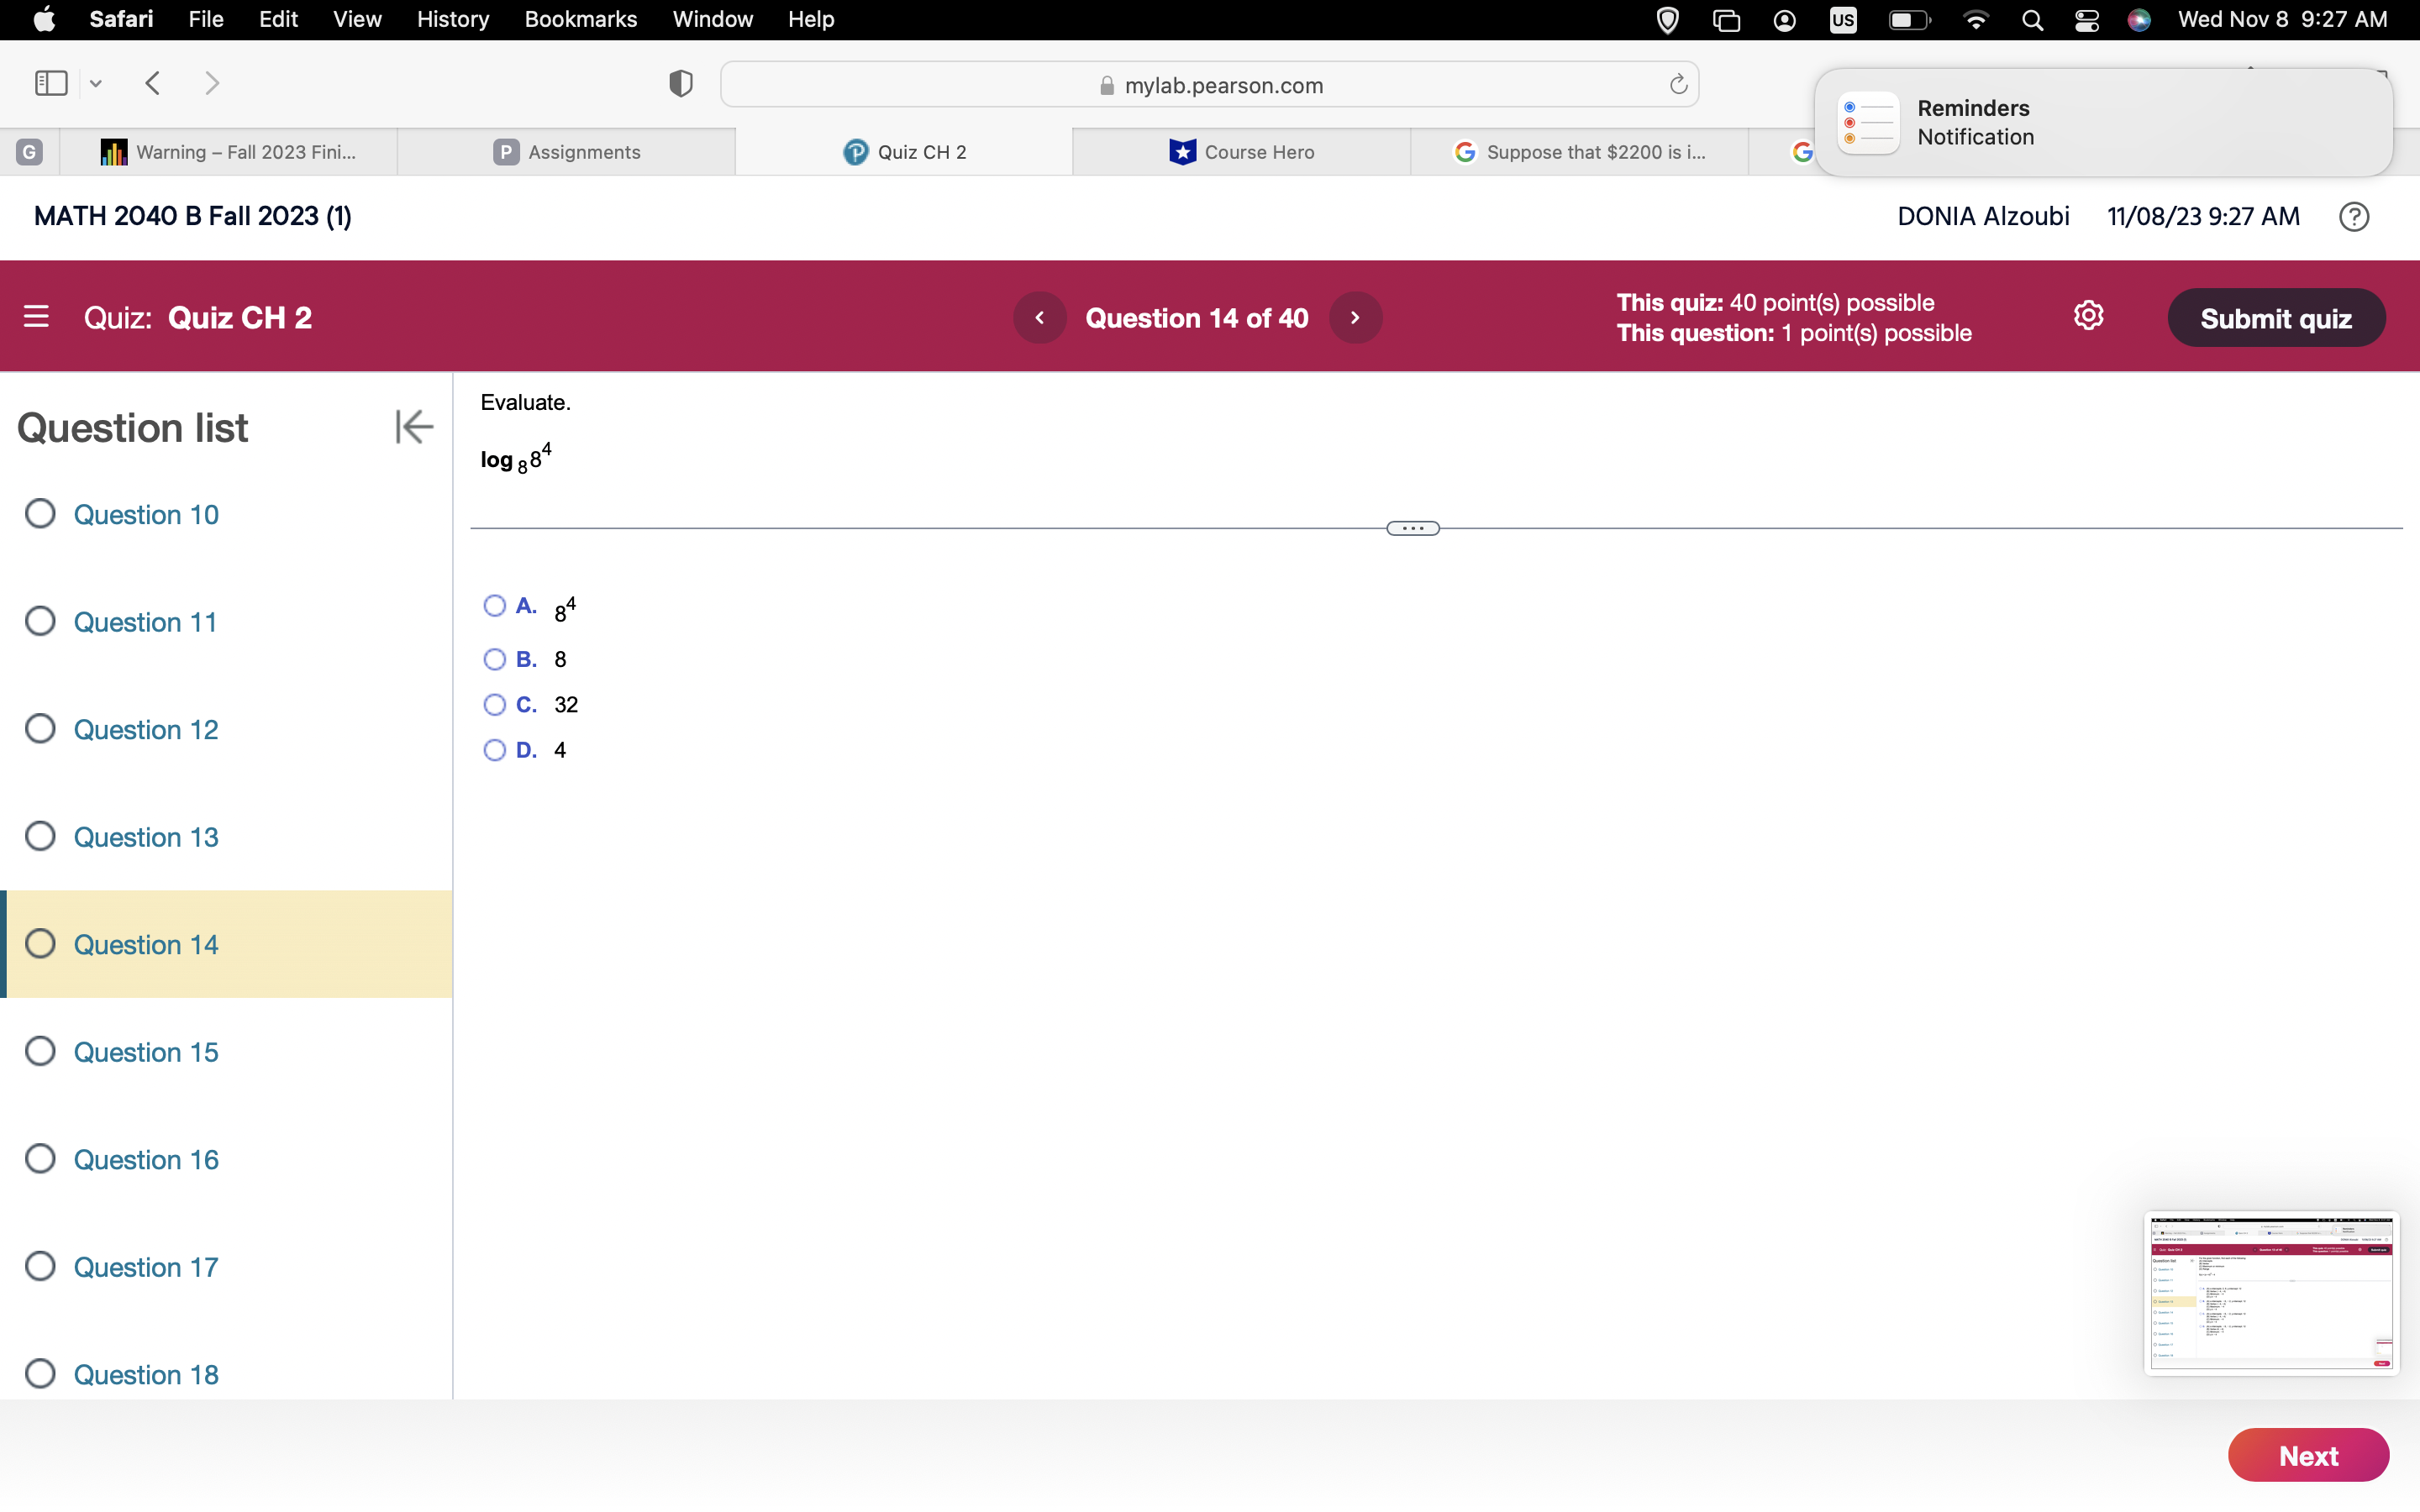Image resolution: width=2420 pixels, height=1512 pixels.
Task: Collapse the Question list panel
Action: tap(413, 427)
